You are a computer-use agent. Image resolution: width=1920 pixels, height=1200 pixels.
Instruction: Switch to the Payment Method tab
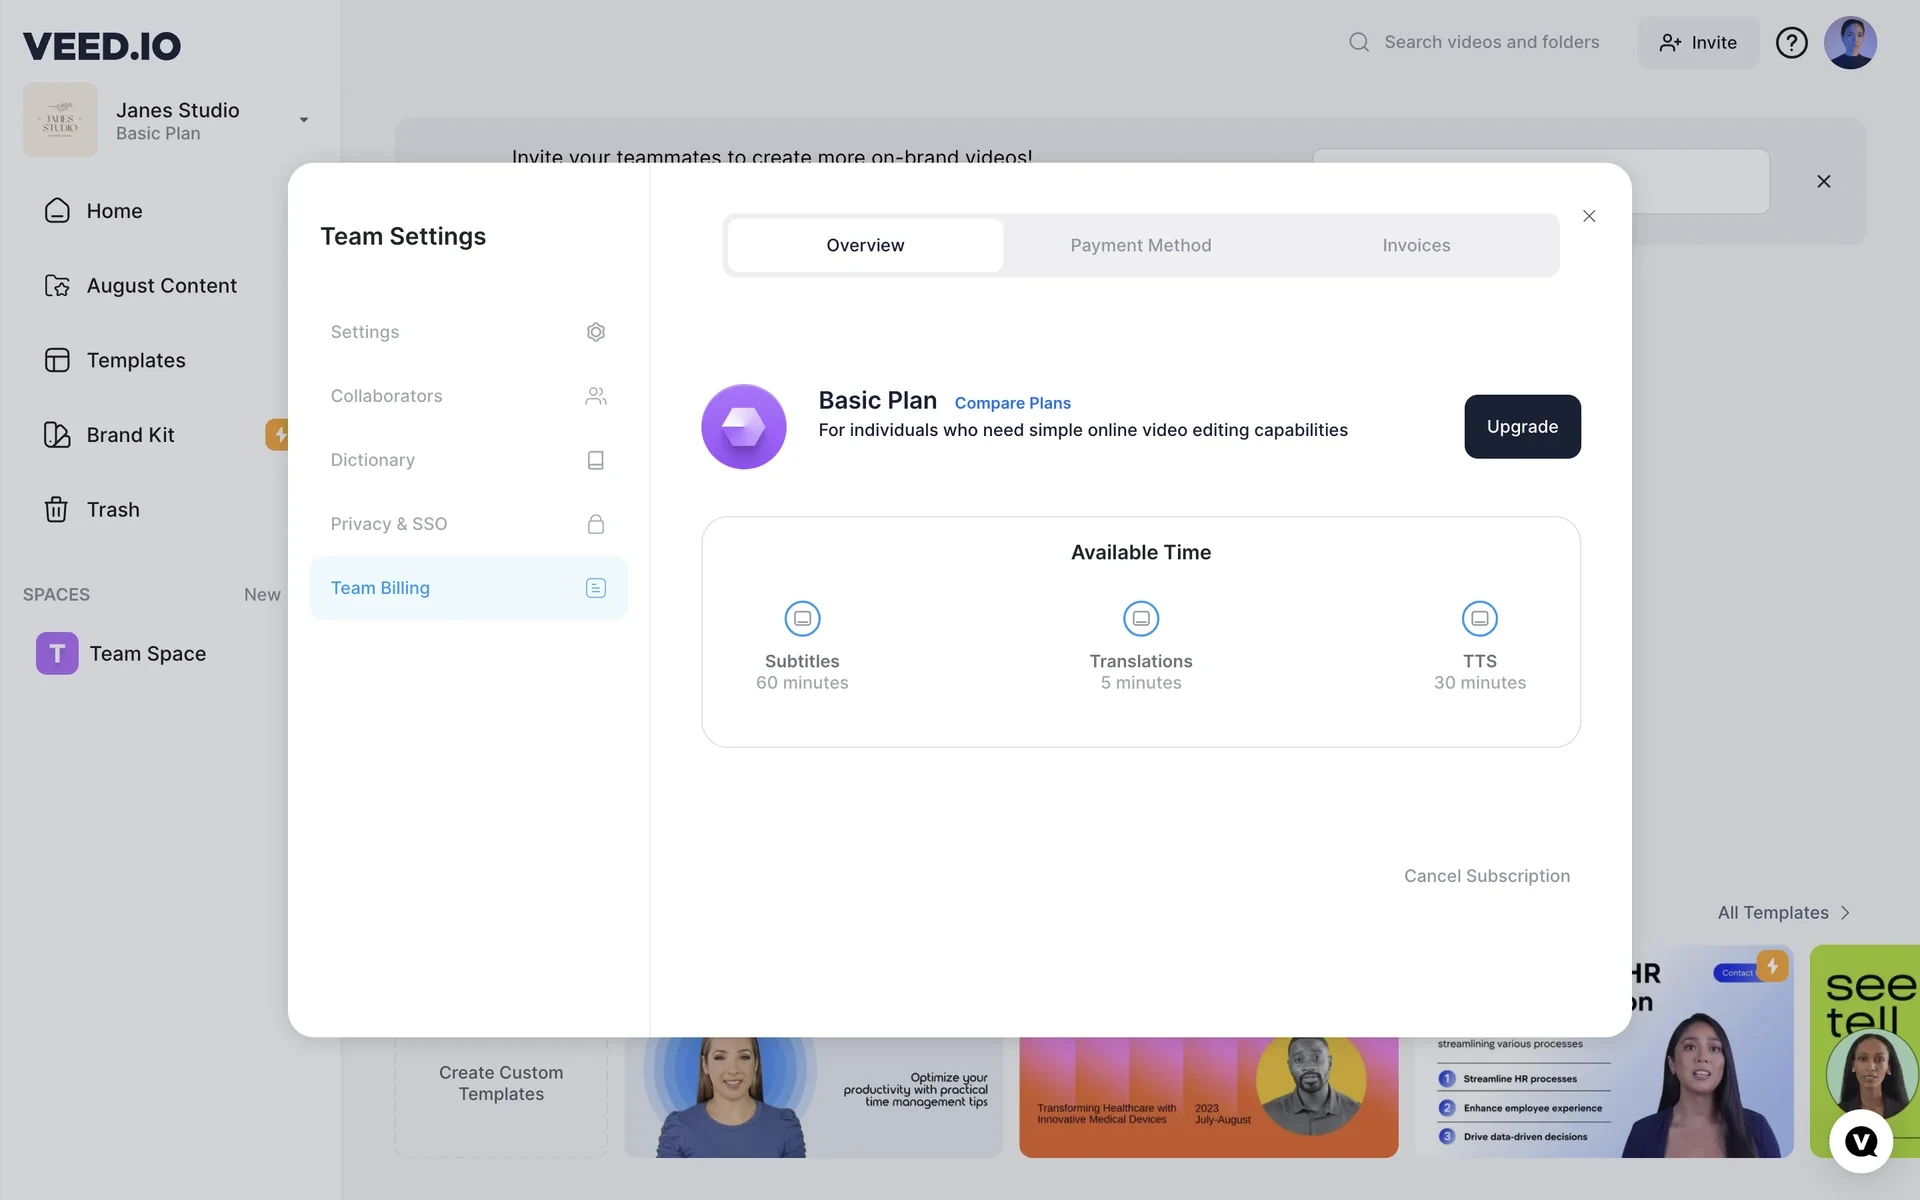click(x=1141, y=246)
